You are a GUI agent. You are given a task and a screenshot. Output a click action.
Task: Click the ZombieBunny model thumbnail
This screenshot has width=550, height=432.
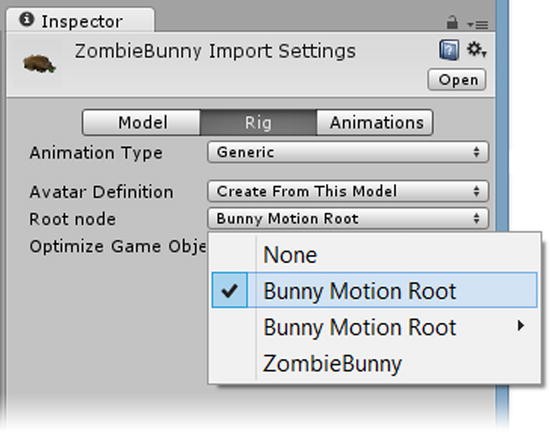click(x=39, y=65)
